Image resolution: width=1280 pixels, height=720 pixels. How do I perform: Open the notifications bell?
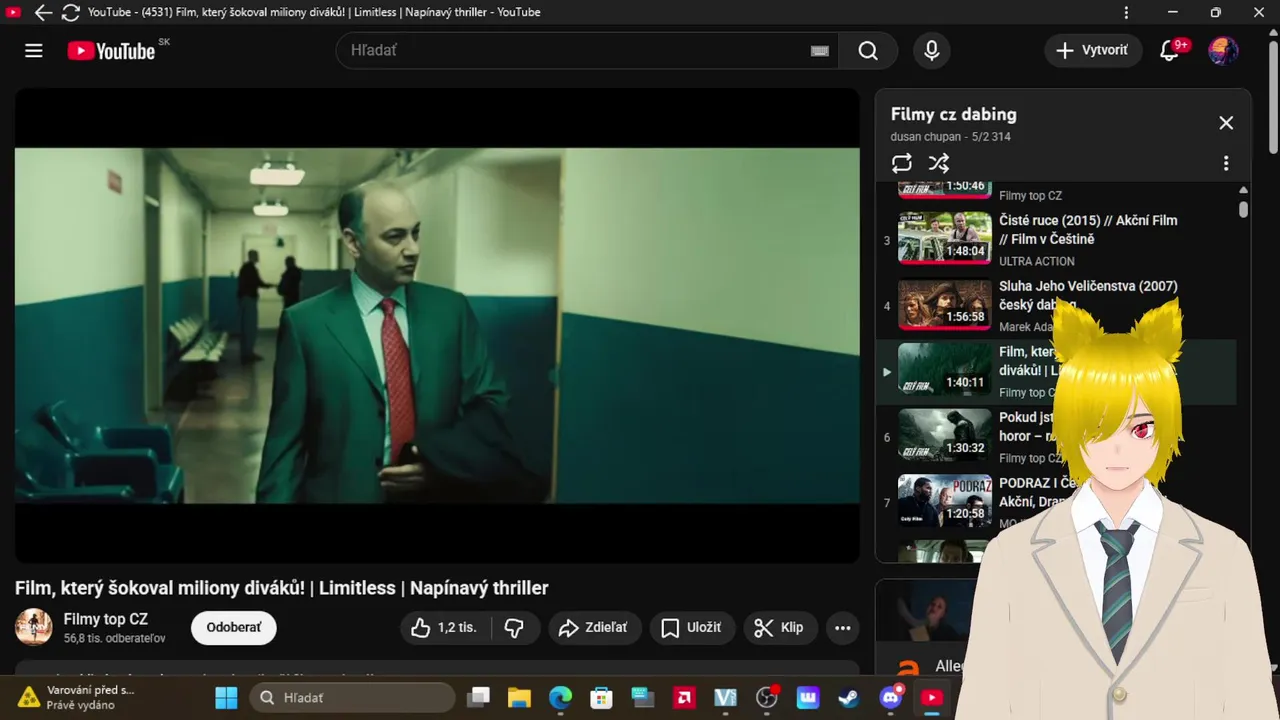tap(1169, 50)
